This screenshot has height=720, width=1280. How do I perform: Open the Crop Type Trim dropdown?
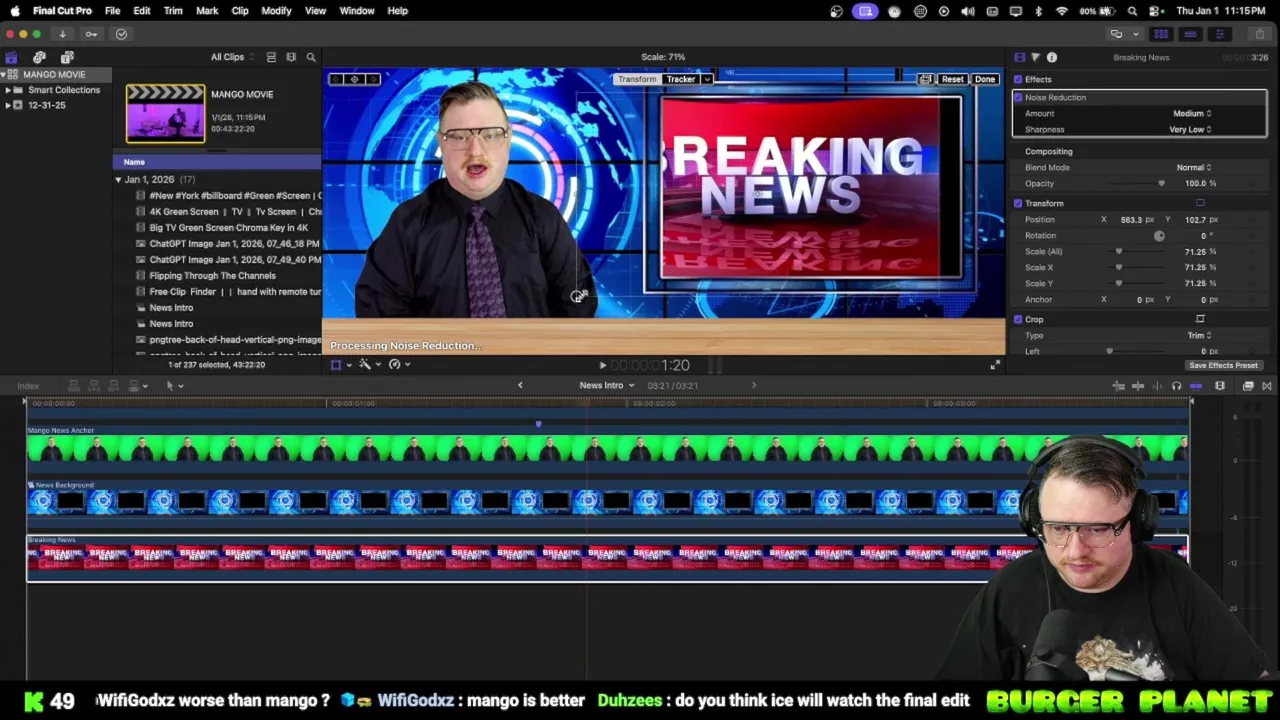(1201, 335)
